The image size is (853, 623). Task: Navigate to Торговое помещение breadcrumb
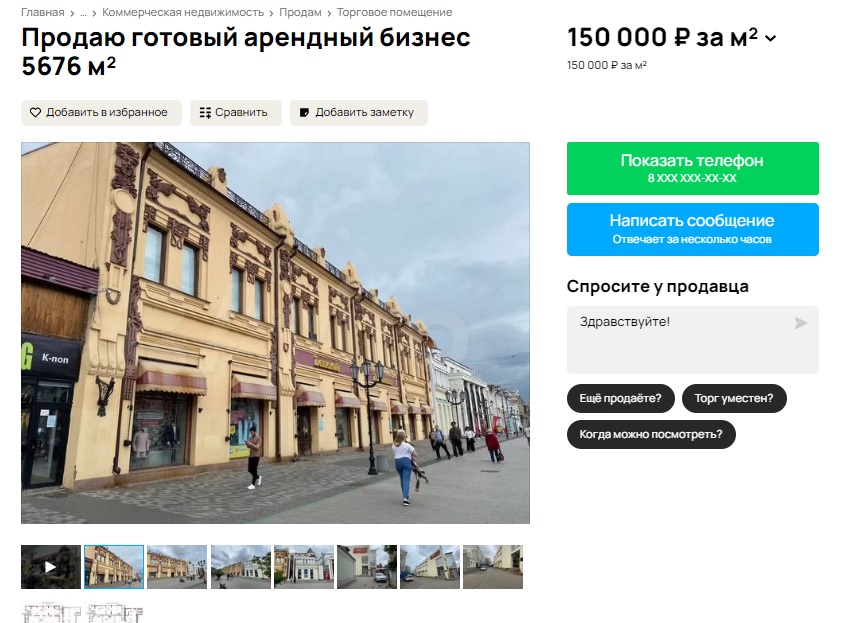click(x=394, y=12)
